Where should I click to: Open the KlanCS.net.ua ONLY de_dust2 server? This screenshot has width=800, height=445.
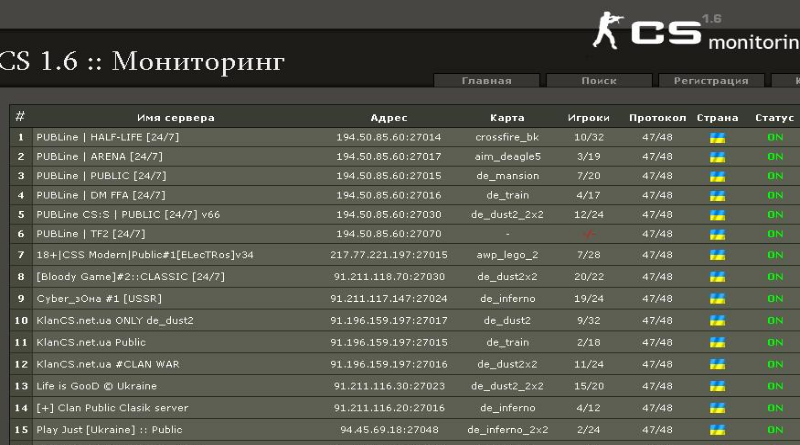[115, 320]
